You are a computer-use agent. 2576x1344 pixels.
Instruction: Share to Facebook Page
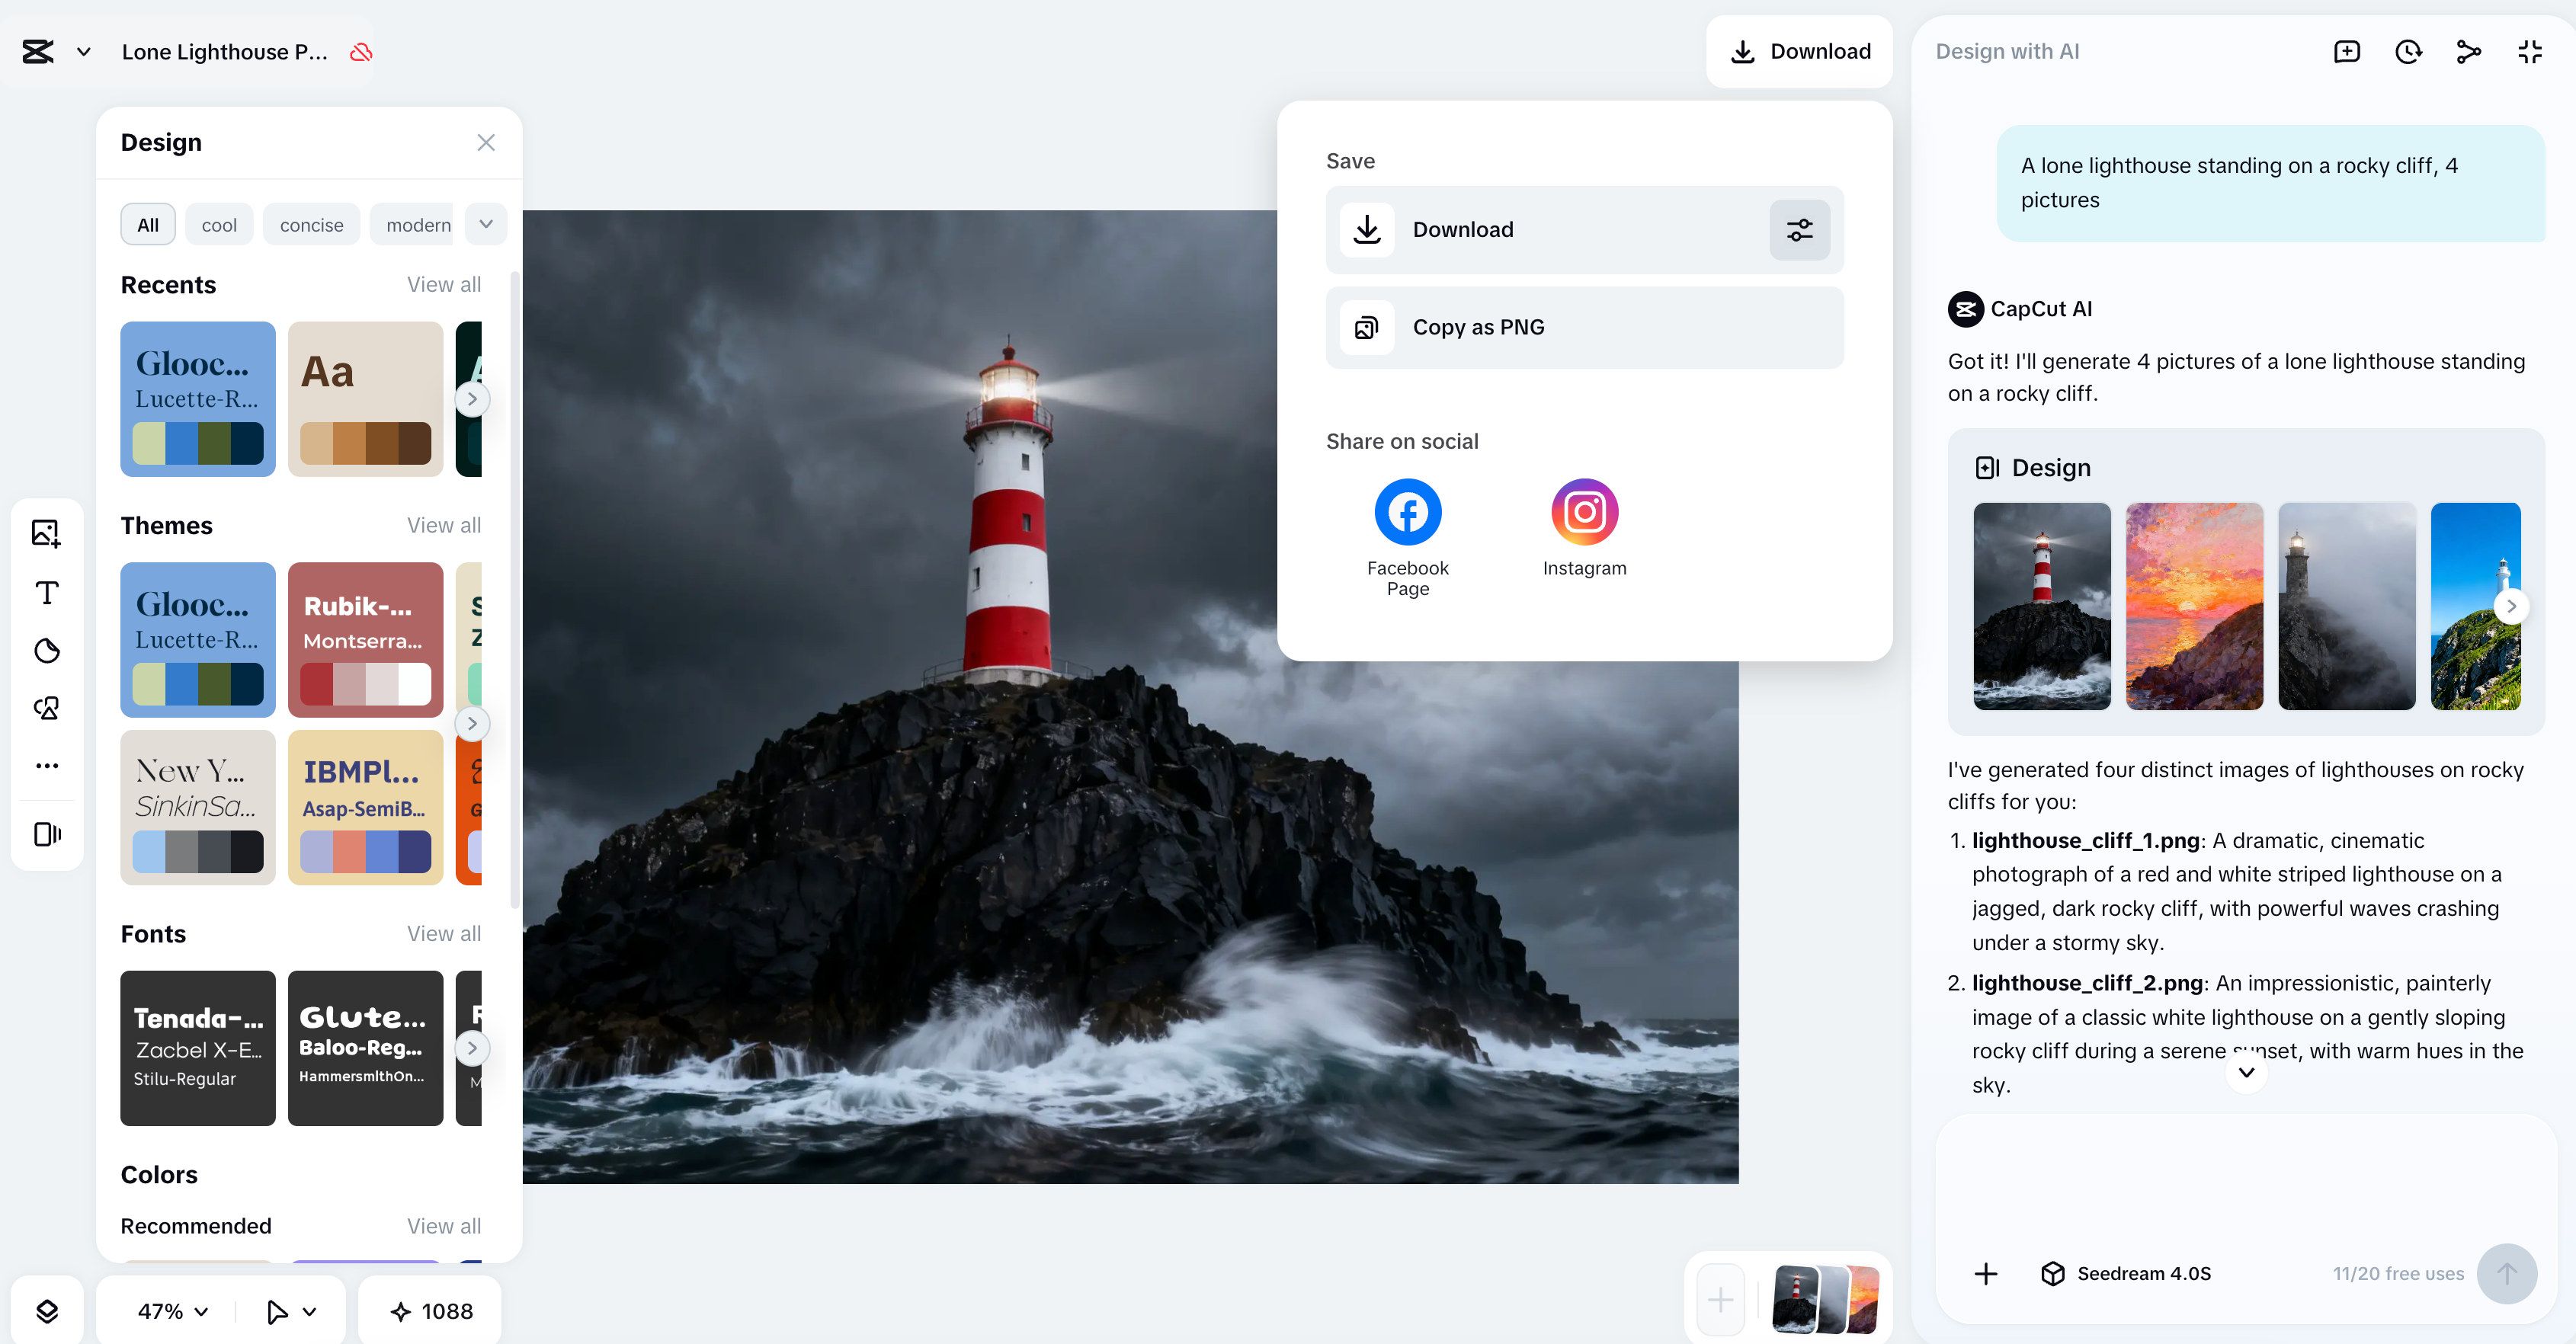click(1407, 512)
